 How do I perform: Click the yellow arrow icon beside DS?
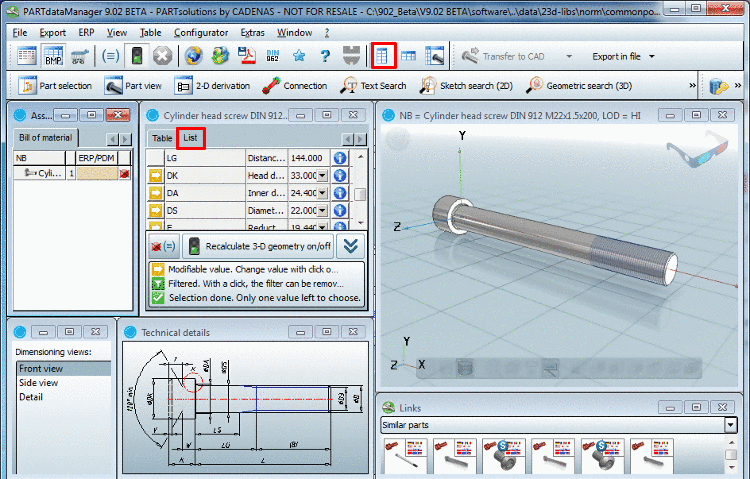[x=155, y=211]
